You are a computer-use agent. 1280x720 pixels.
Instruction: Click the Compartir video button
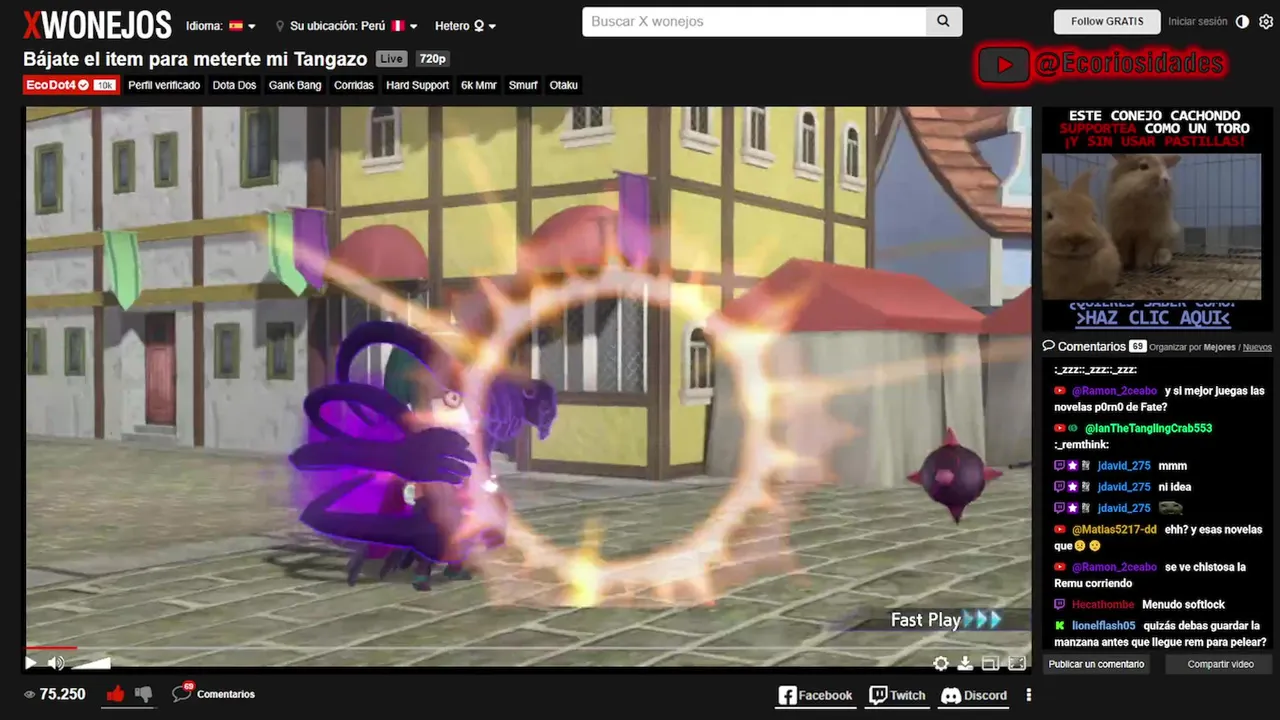point(1220,664)
